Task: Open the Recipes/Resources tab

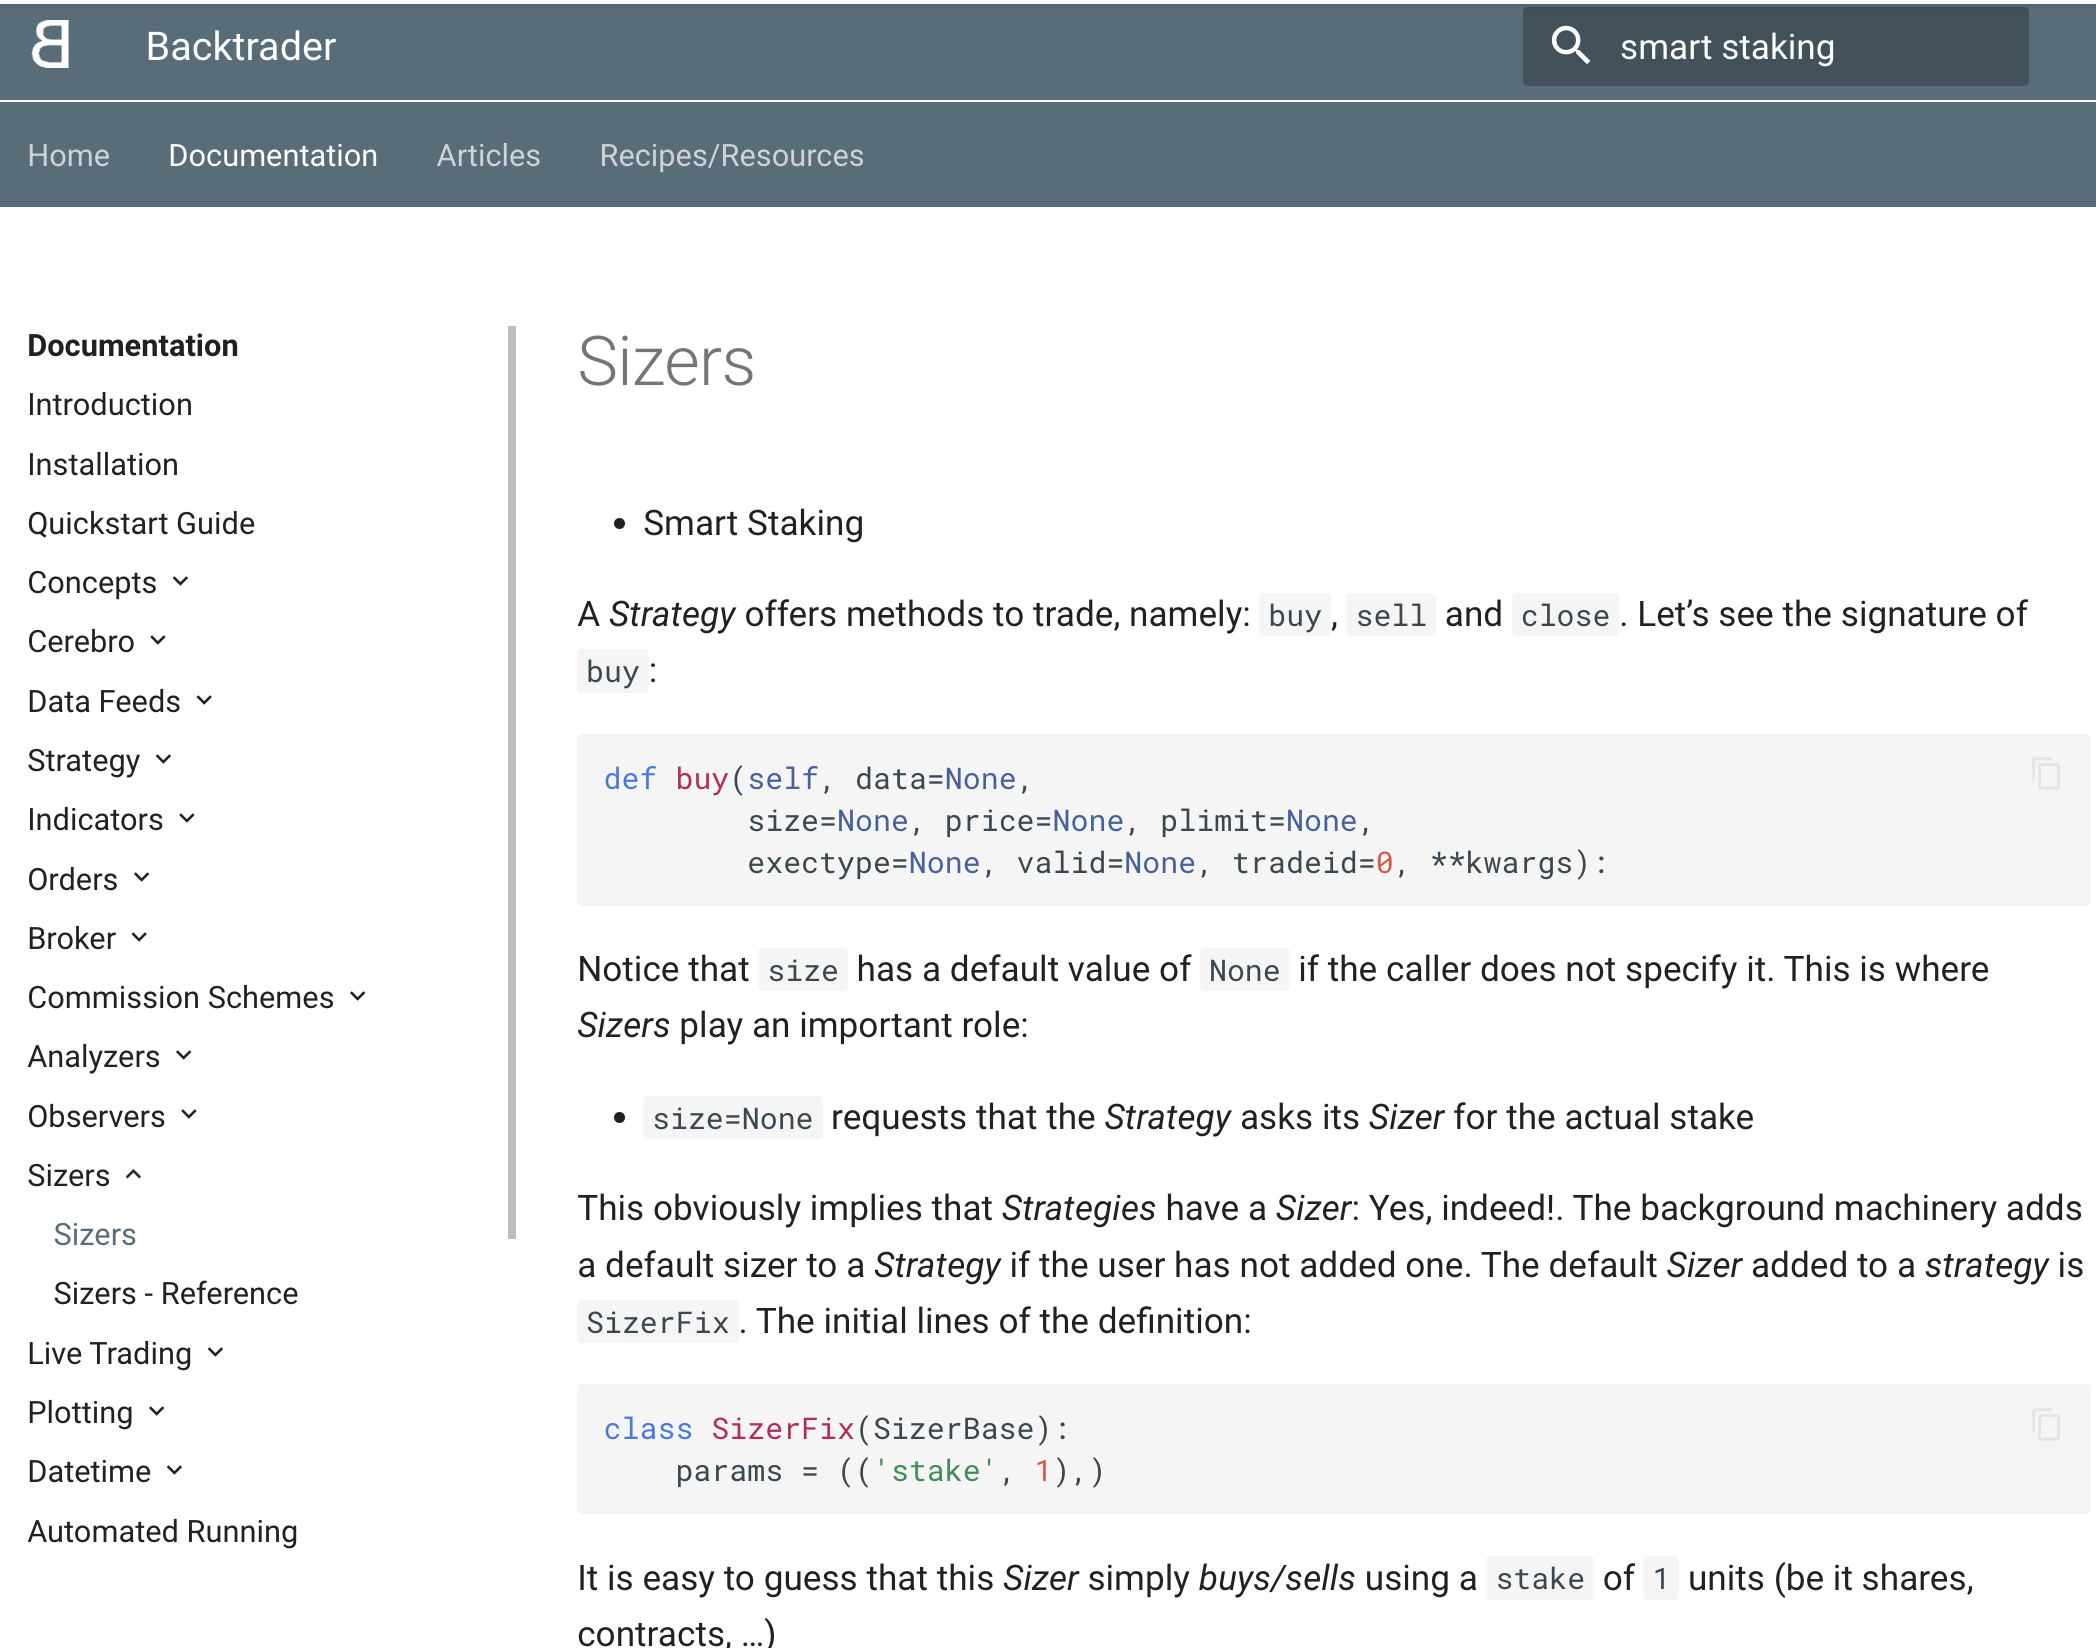Action: click(x=731, y=155)
